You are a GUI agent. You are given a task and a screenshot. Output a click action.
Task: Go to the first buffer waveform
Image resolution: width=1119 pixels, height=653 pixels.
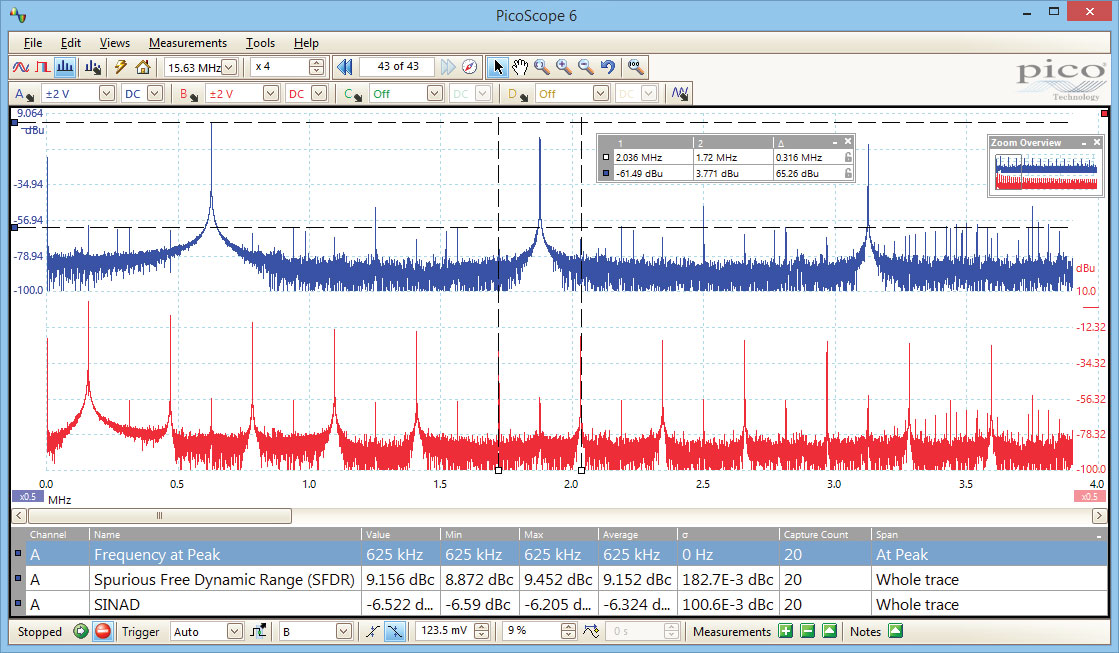click(345, 67)
